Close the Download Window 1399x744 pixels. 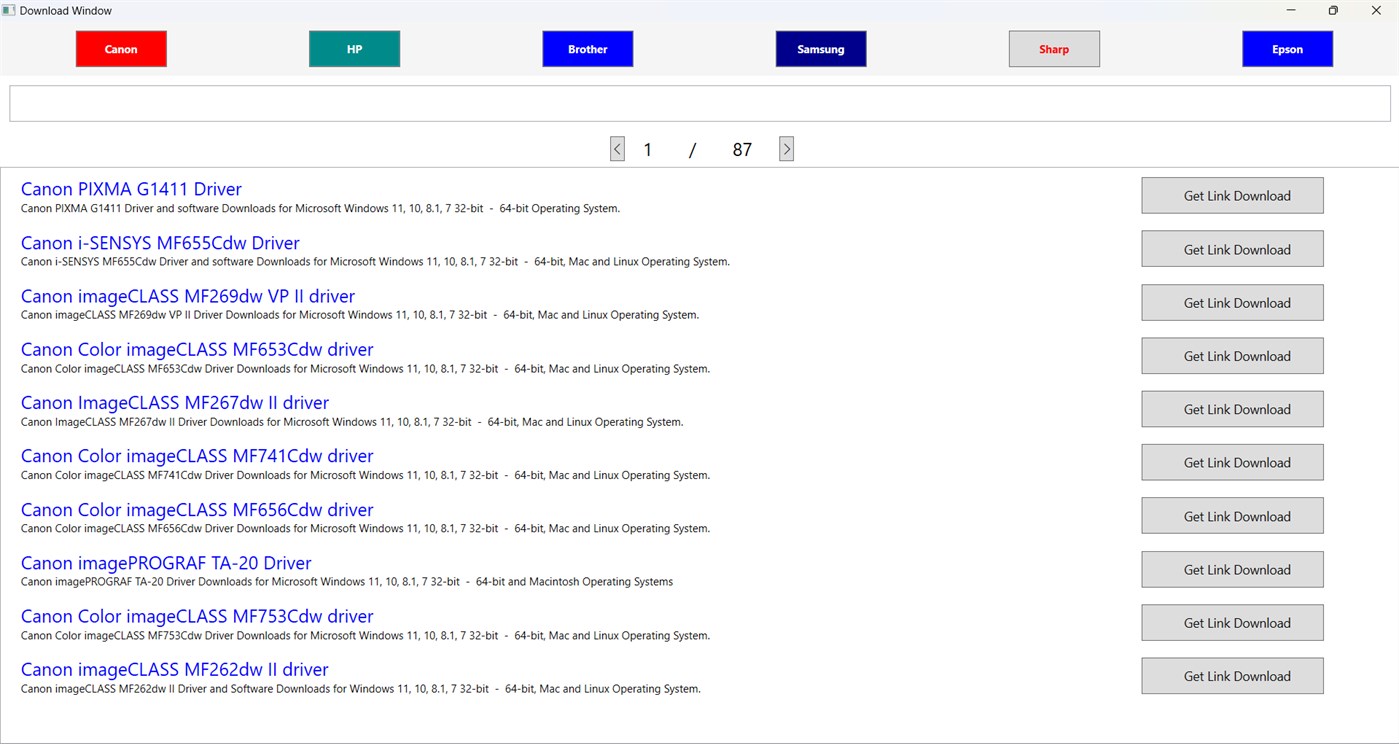point(1376,10)
